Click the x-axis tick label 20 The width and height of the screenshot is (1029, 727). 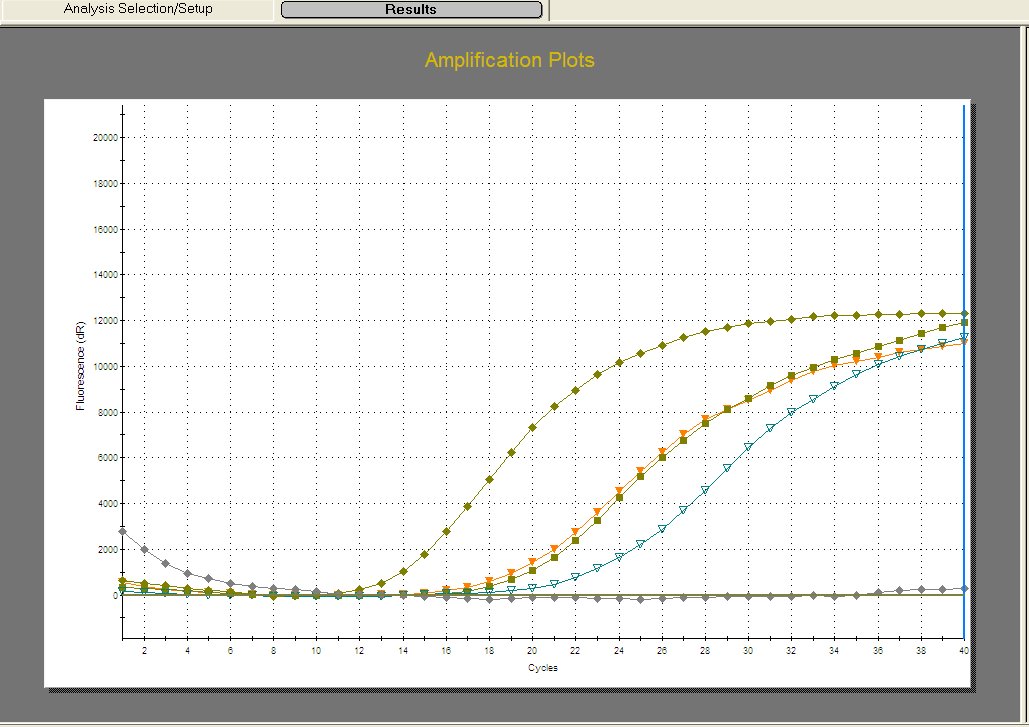pos(532,649)
